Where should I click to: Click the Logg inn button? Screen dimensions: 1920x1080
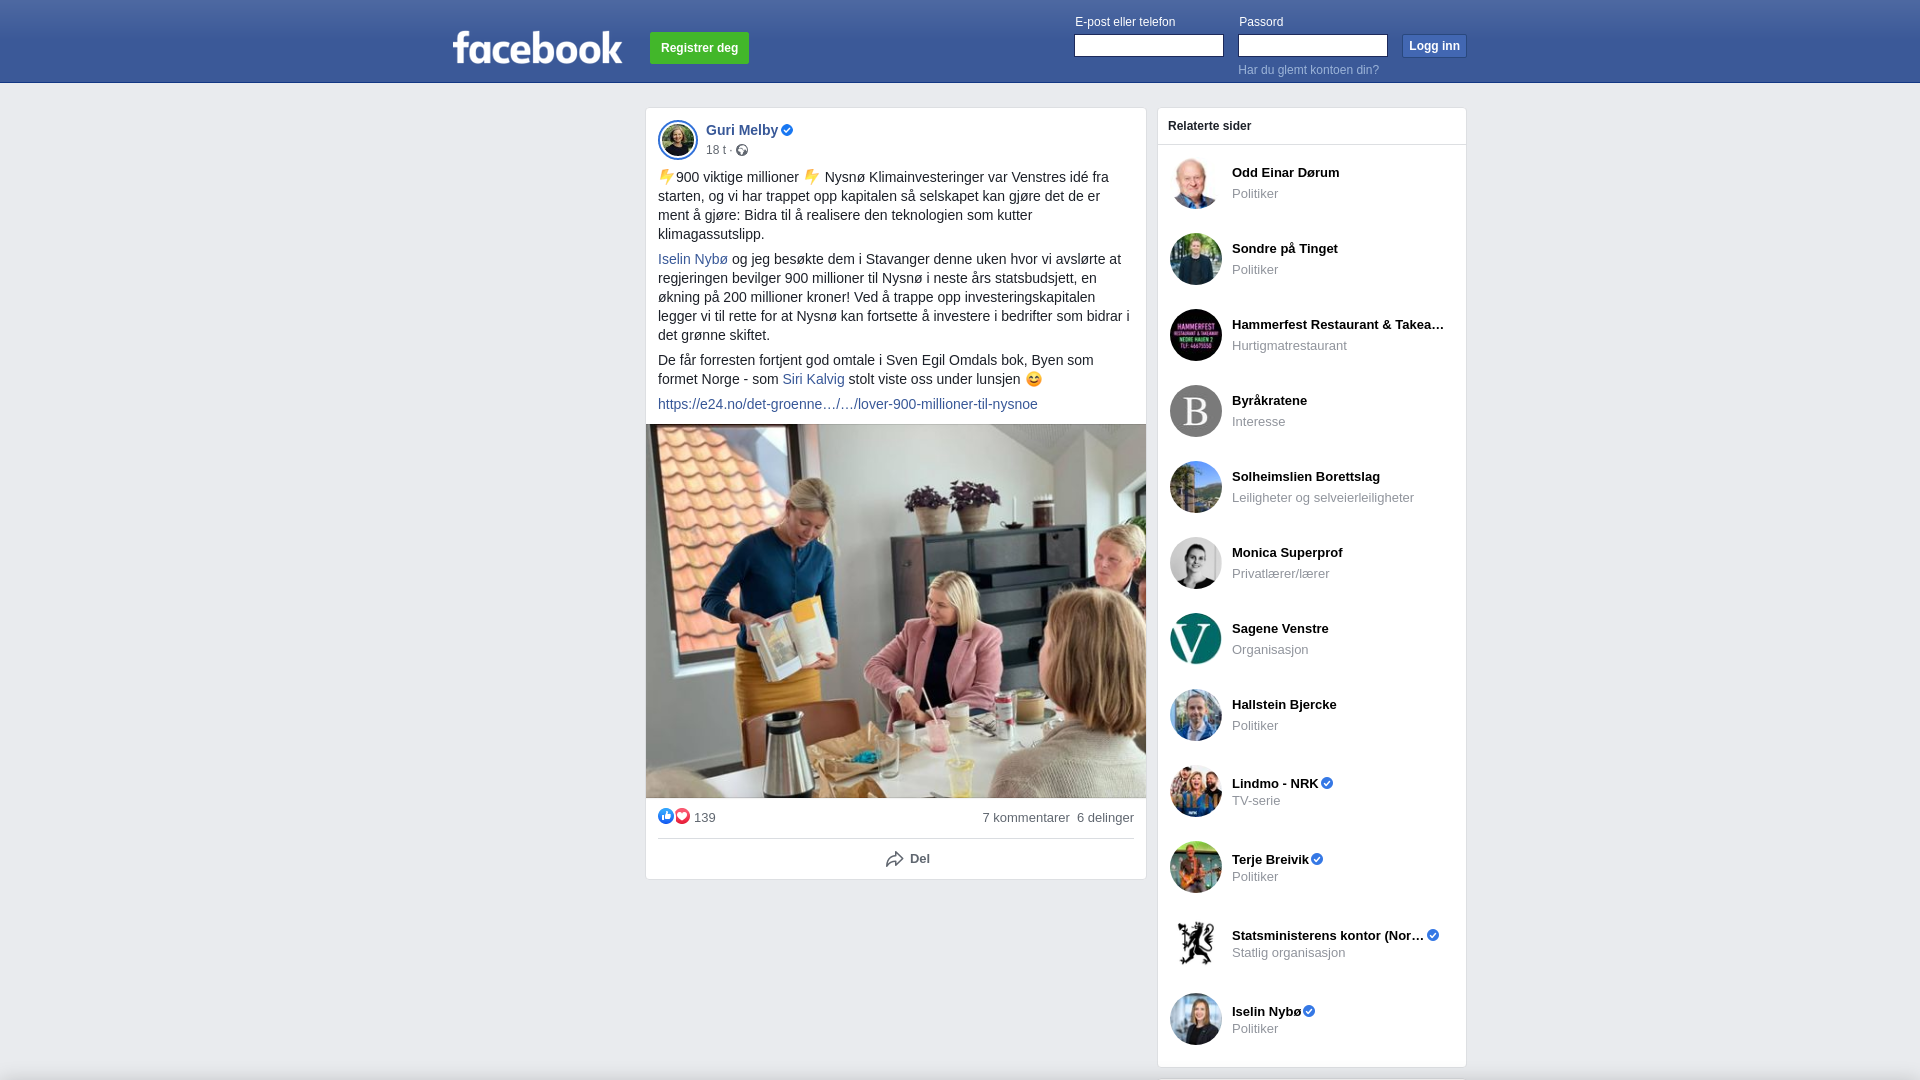[x=1434, y=46]
